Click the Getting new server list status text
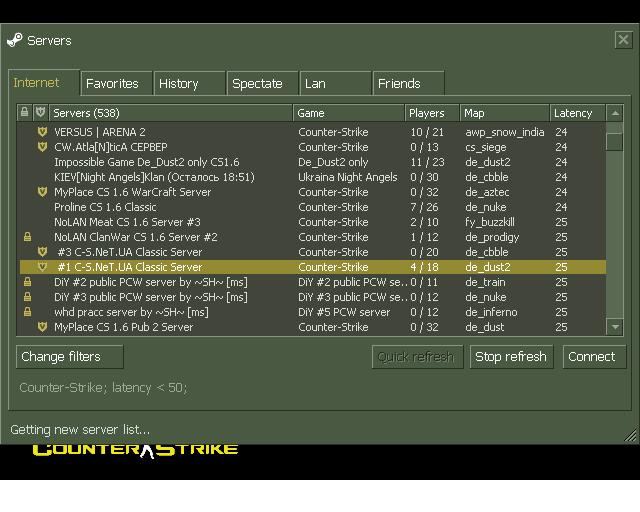640x512 pixels. [80, 430]
